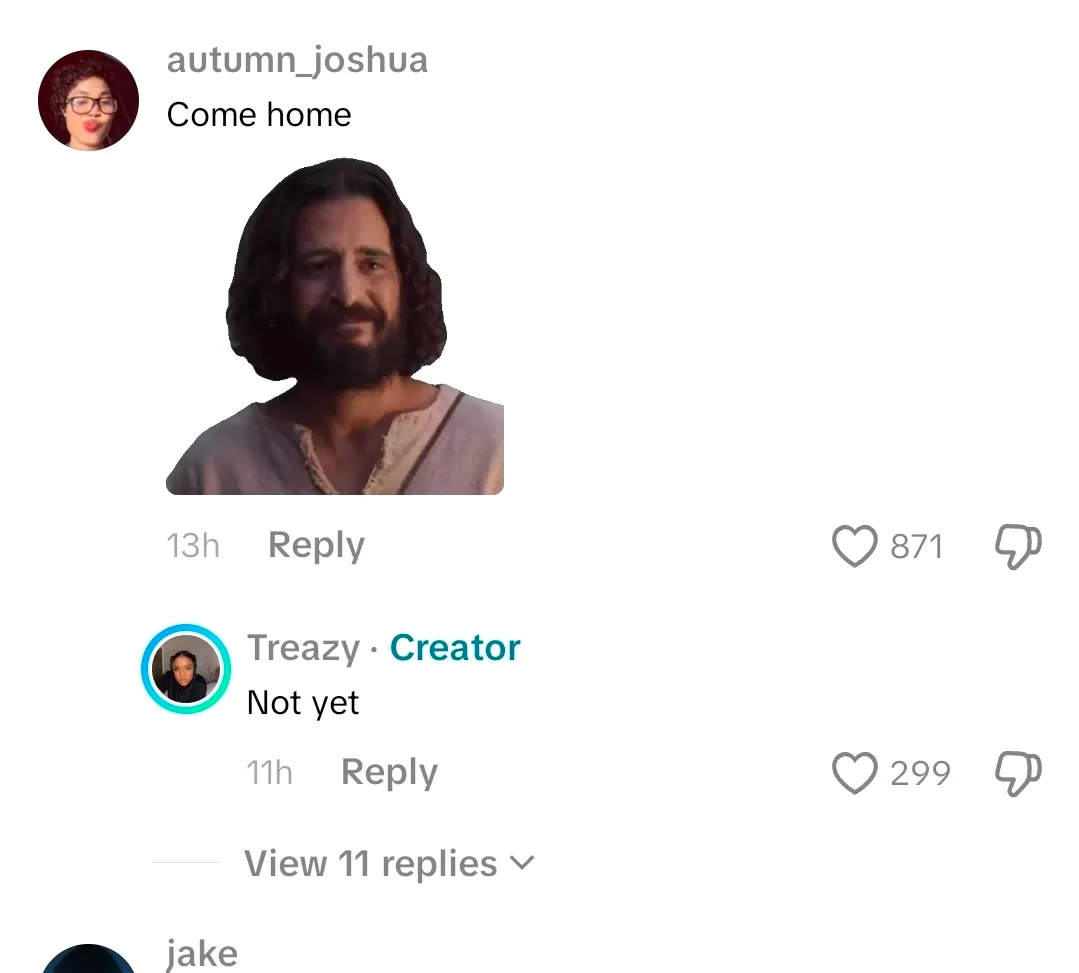The image size is (1079, 973).
Task: Dislike Treazy's "Not yet" reply
Action: pos(1019,773)
